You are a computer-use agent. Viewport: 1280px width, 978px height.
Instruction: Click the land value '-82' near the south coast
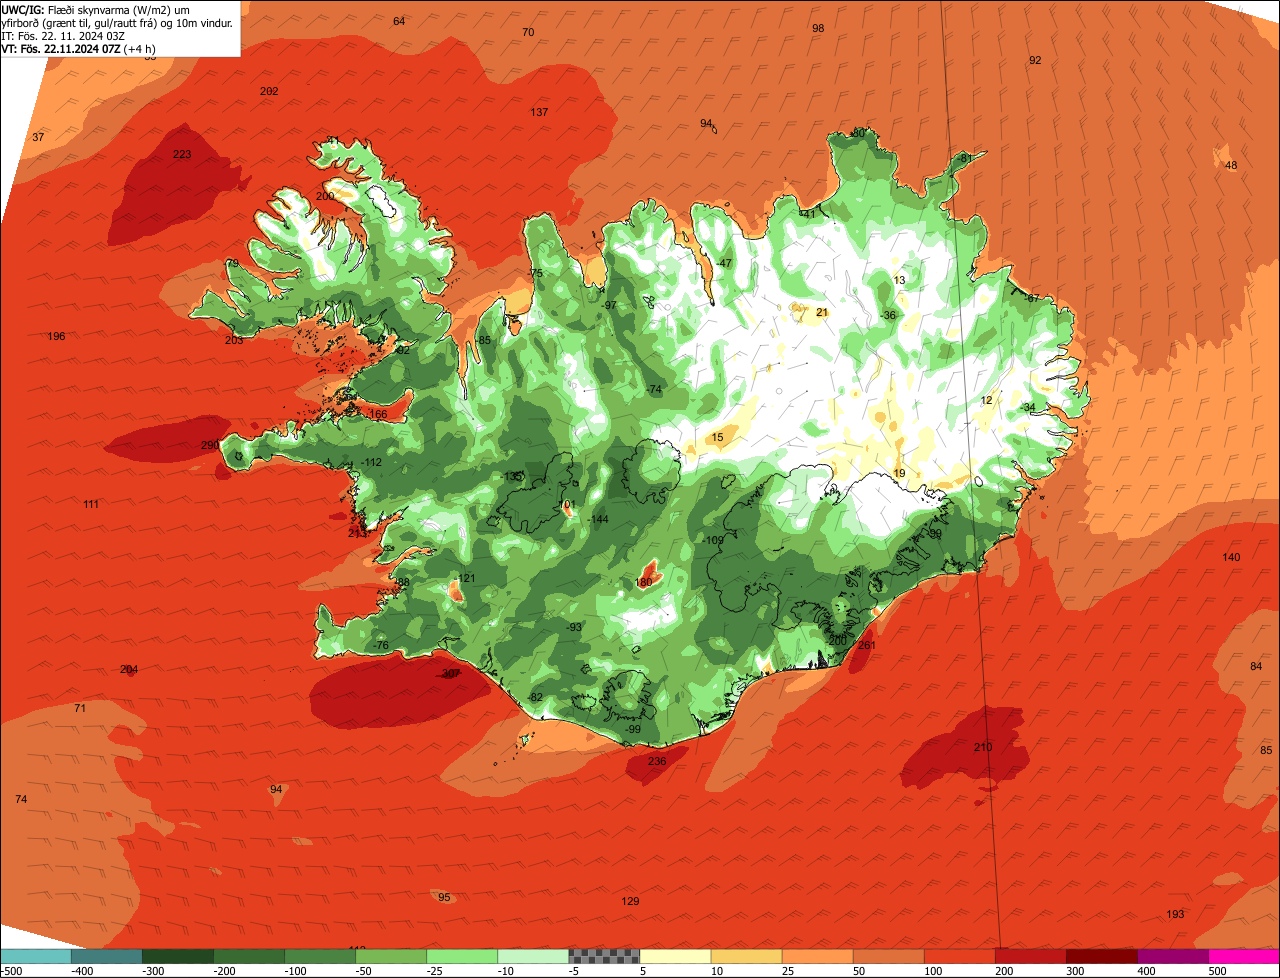click(x=535, y=698)
